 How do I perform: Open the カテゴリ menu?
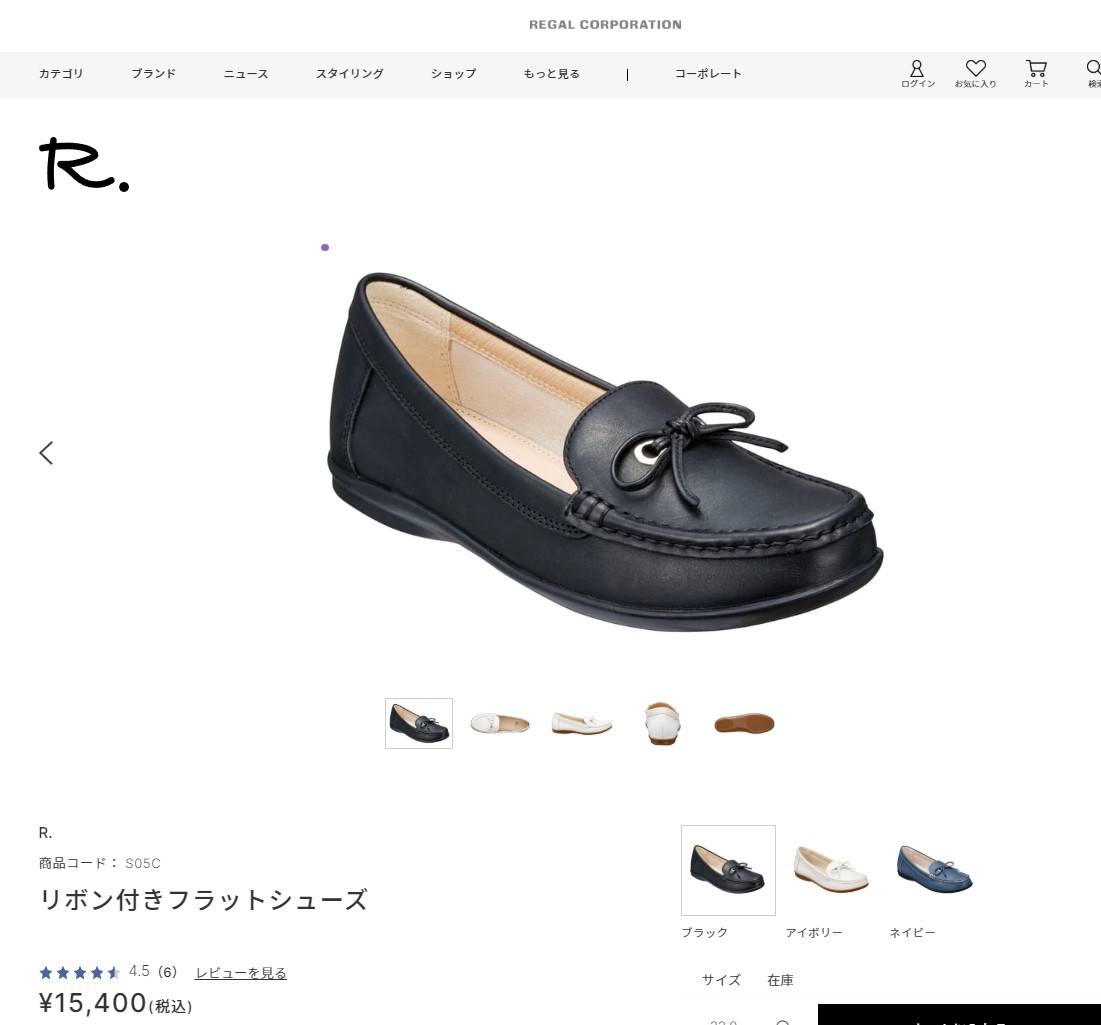pyautogui.click(x=61, y=74)
